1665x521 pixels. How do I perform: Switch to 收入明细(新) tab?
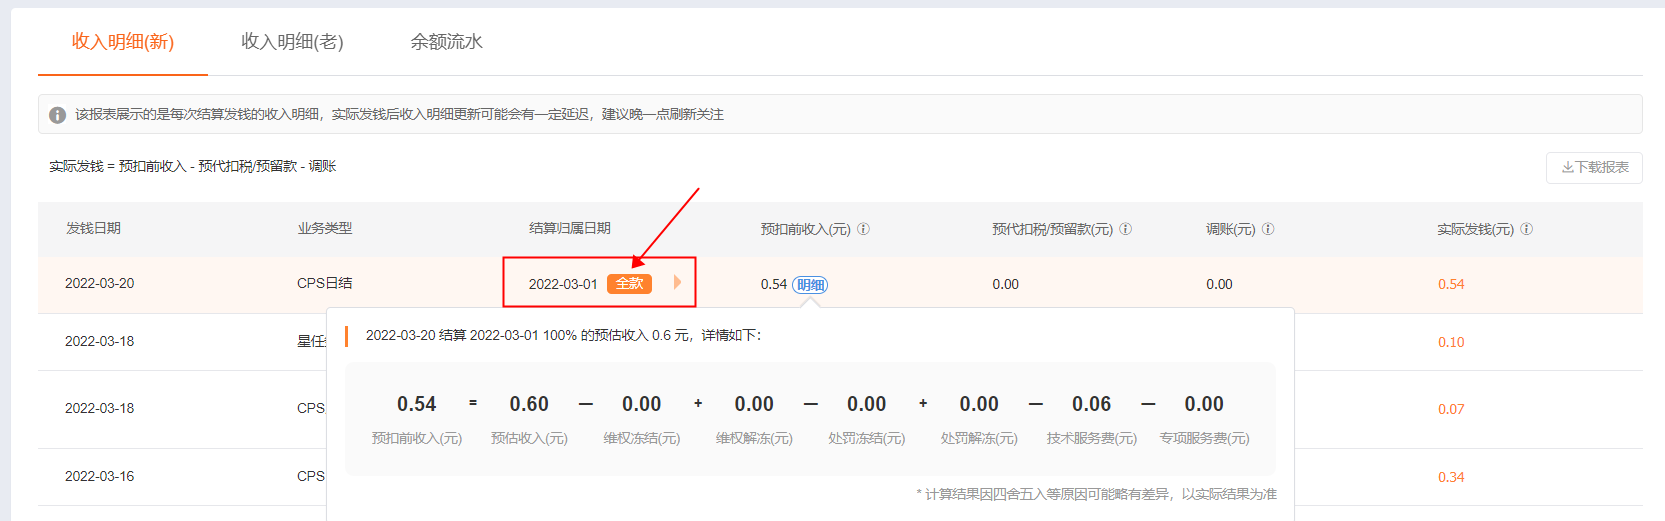tap(123, 42)
